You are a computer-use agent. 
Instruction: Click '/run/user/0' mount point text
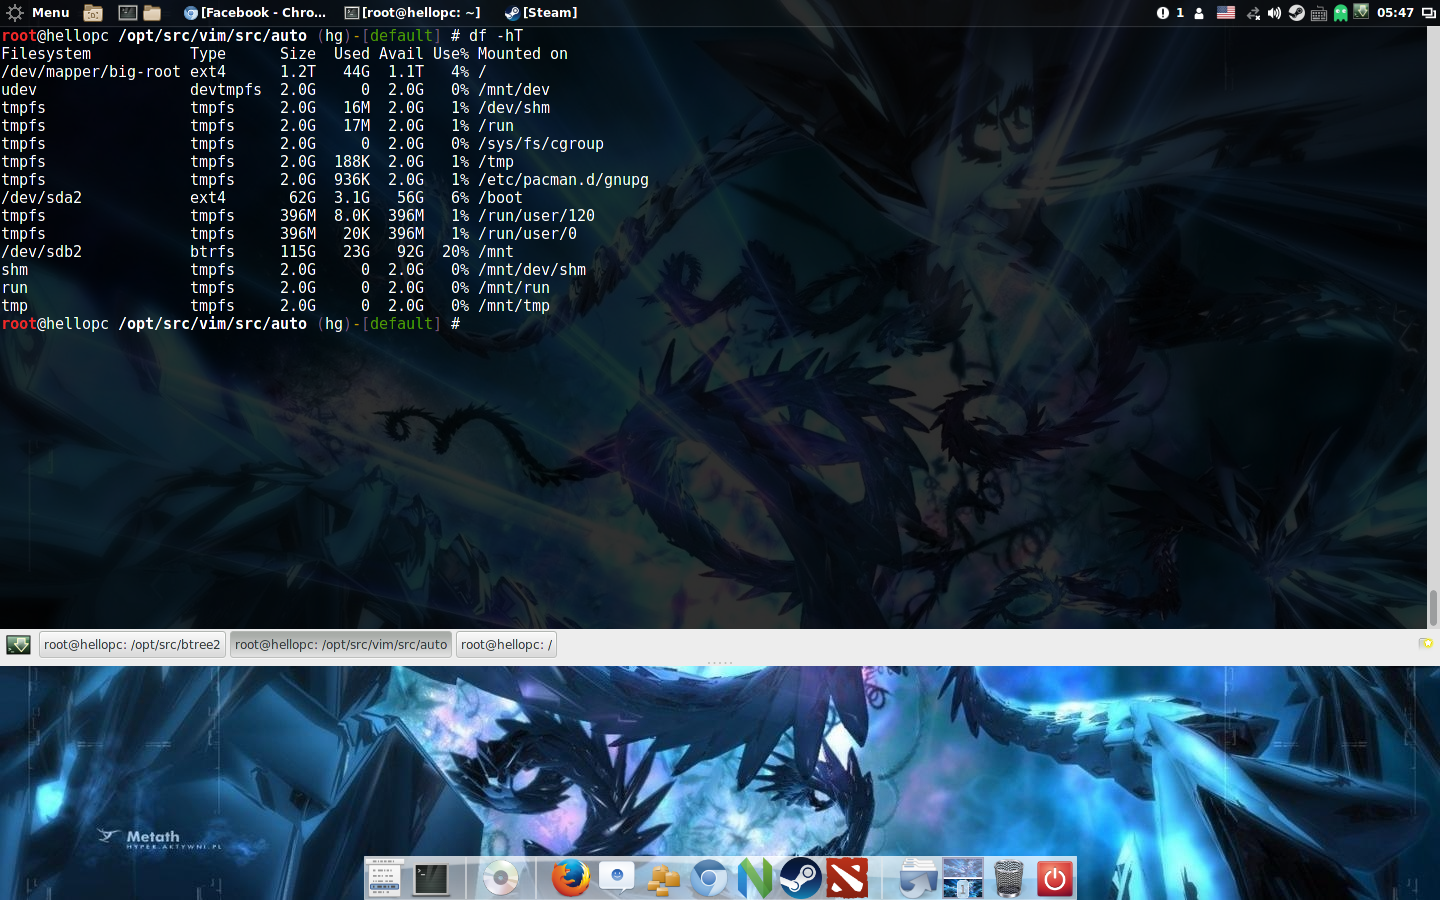(527, 234)
